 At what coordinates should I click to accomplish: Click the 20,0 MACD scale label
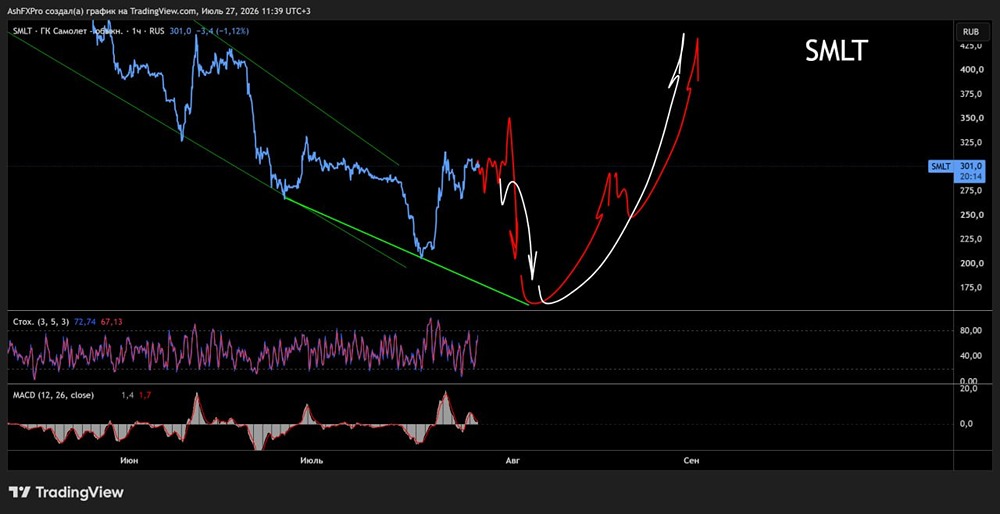click(969, 389)
